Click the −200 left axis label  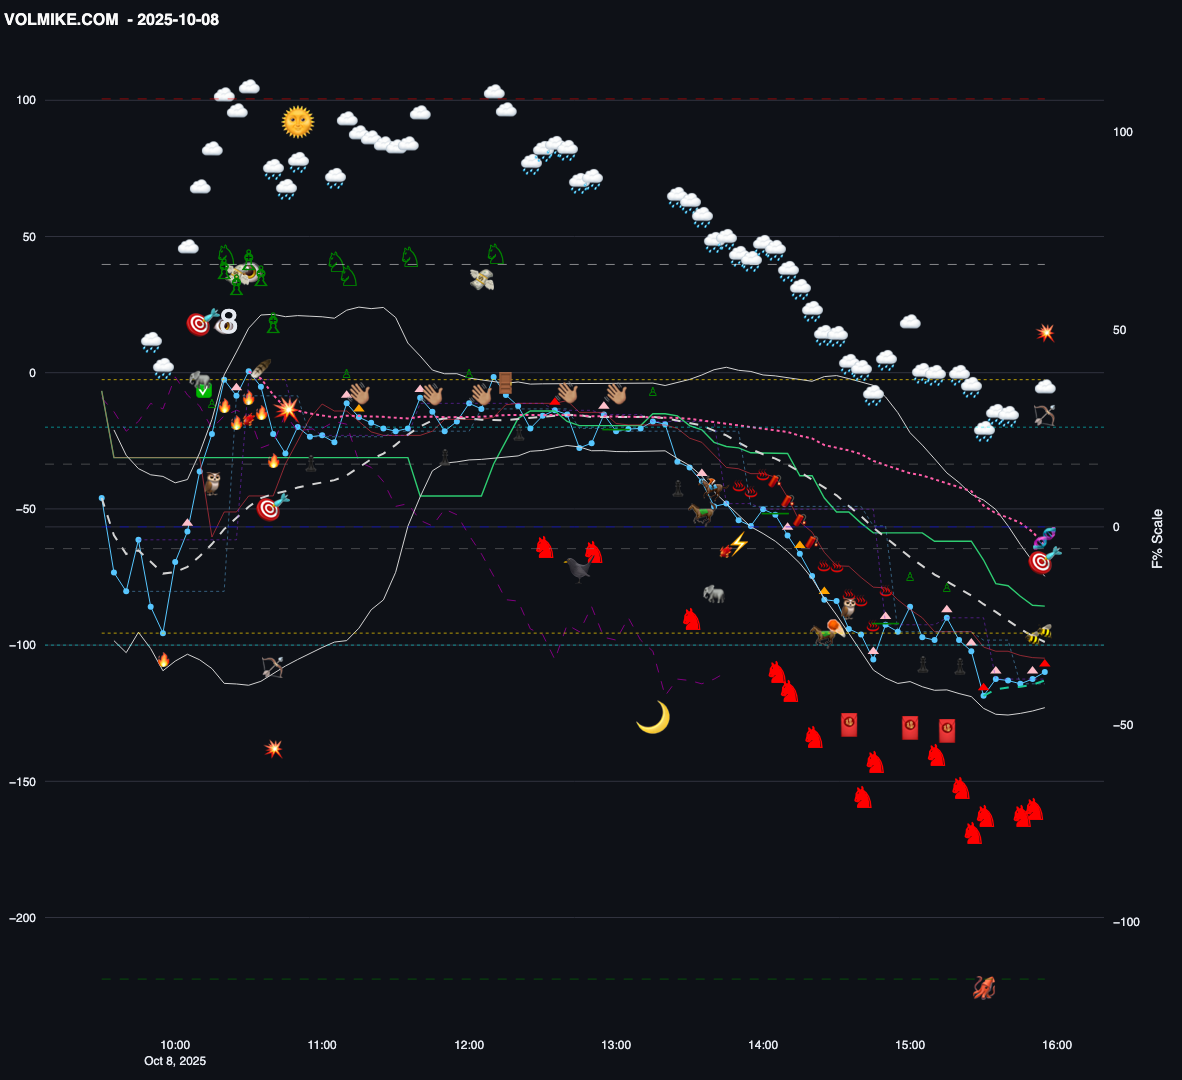click(22, 918)
